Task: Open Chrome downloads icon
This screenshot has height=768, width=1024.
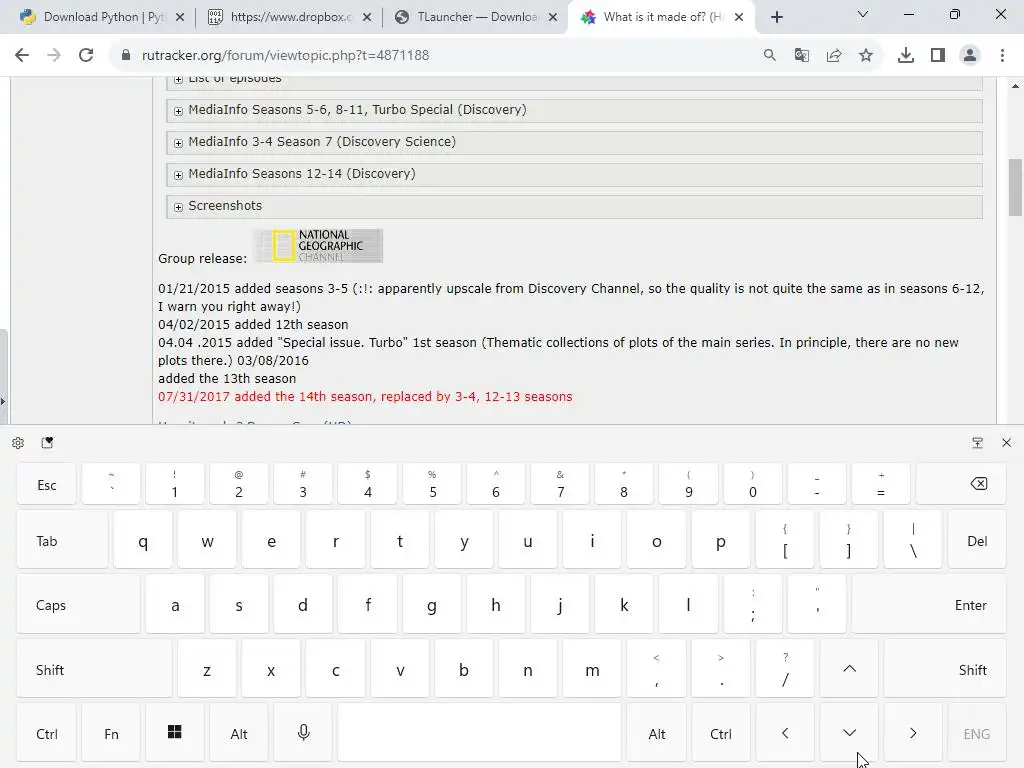Action: 905,56
